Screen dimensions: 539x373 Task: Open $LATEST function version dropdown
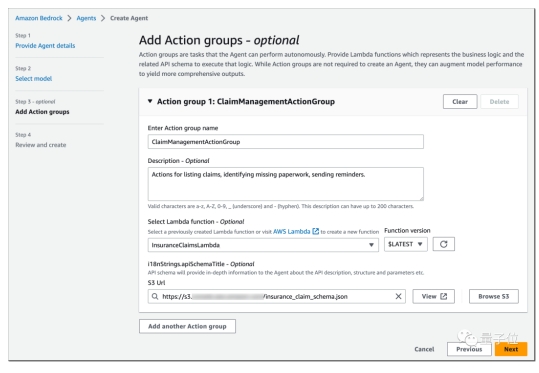406,244
